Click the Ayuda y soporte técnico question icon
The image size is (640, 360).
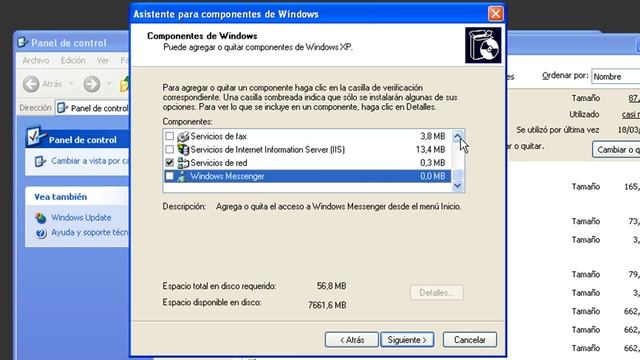point(40,233)
